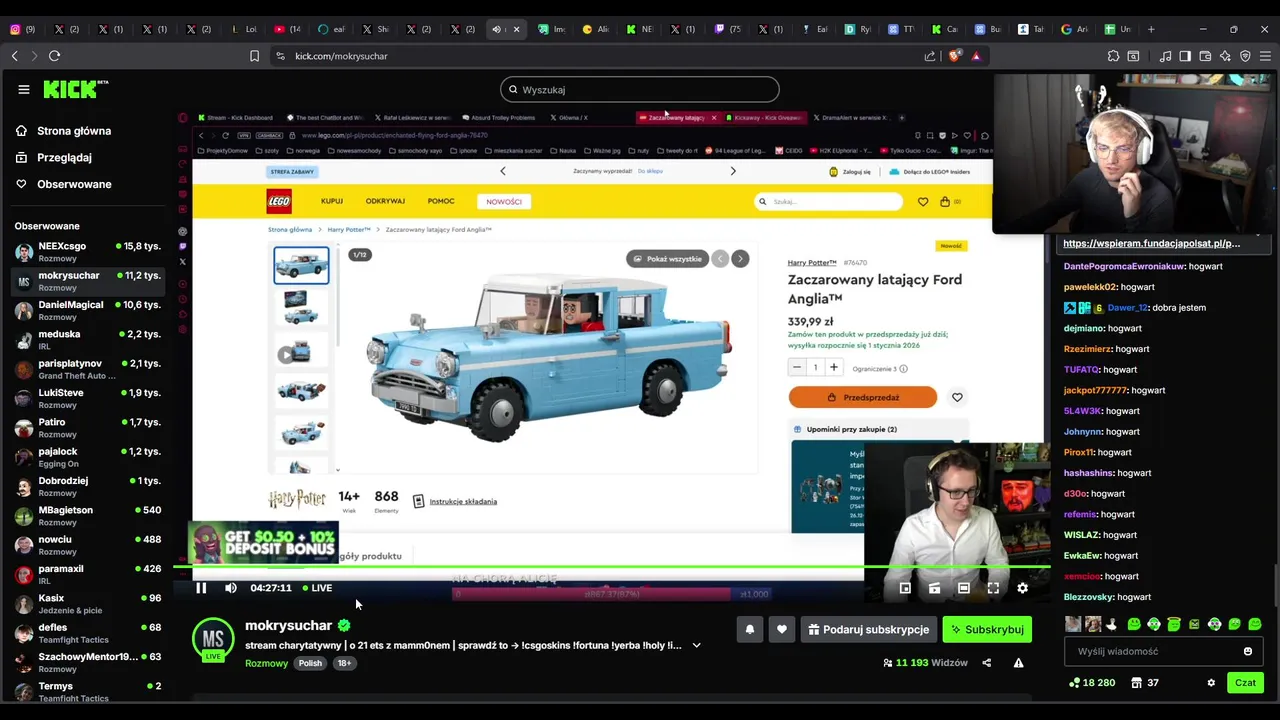Open Brave VPN shield icon
1280x720 pixels.
click(x=1245, y=56)
